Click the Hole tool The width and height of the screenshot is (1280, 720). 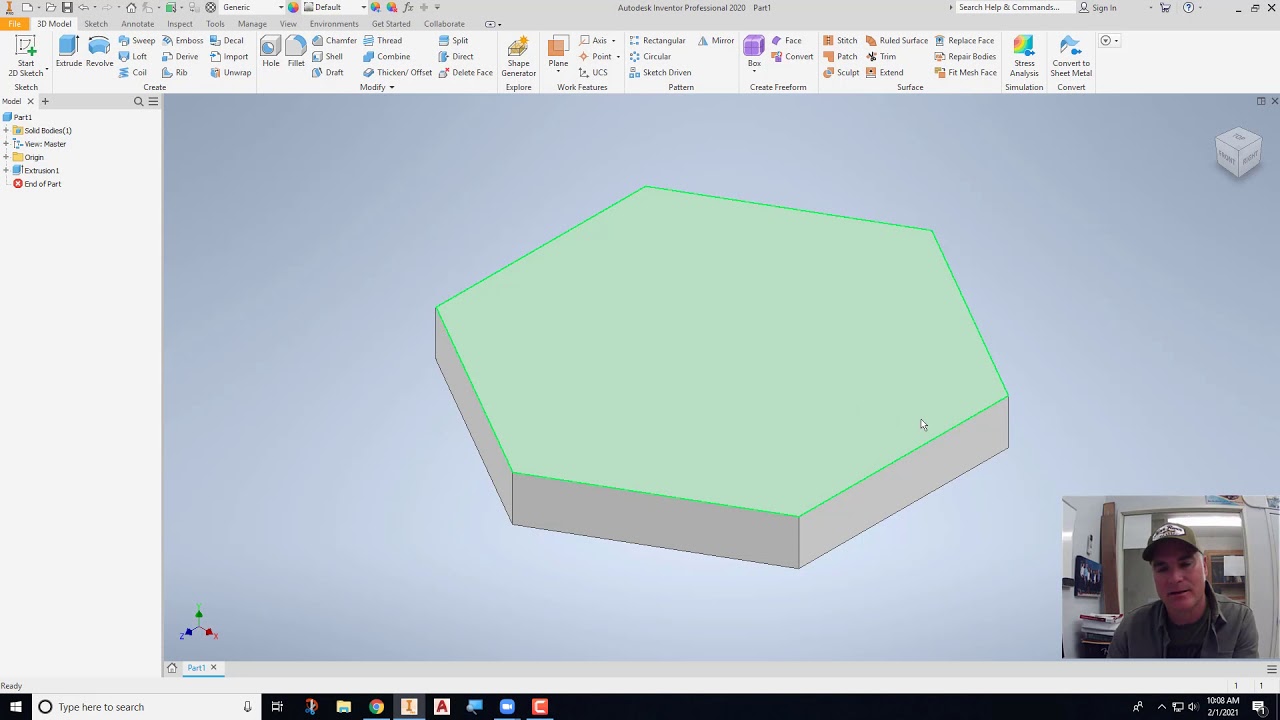271,52
